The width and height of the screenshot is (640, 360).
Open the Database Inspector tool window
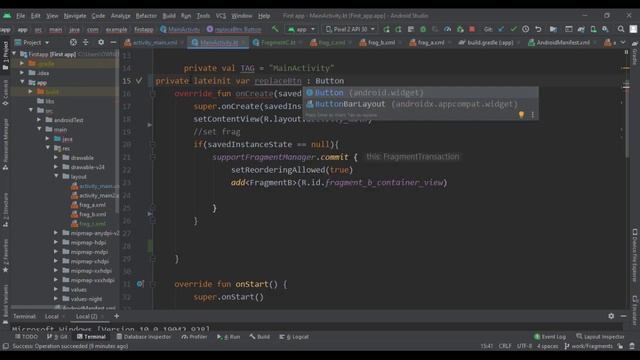[x=144, y=337]
